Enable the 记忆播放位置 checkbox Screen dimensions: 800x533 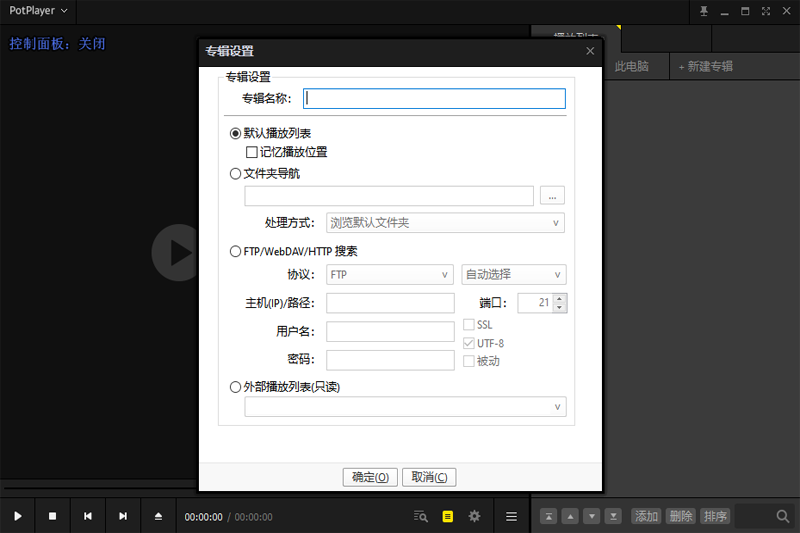[x=252, y=152]
